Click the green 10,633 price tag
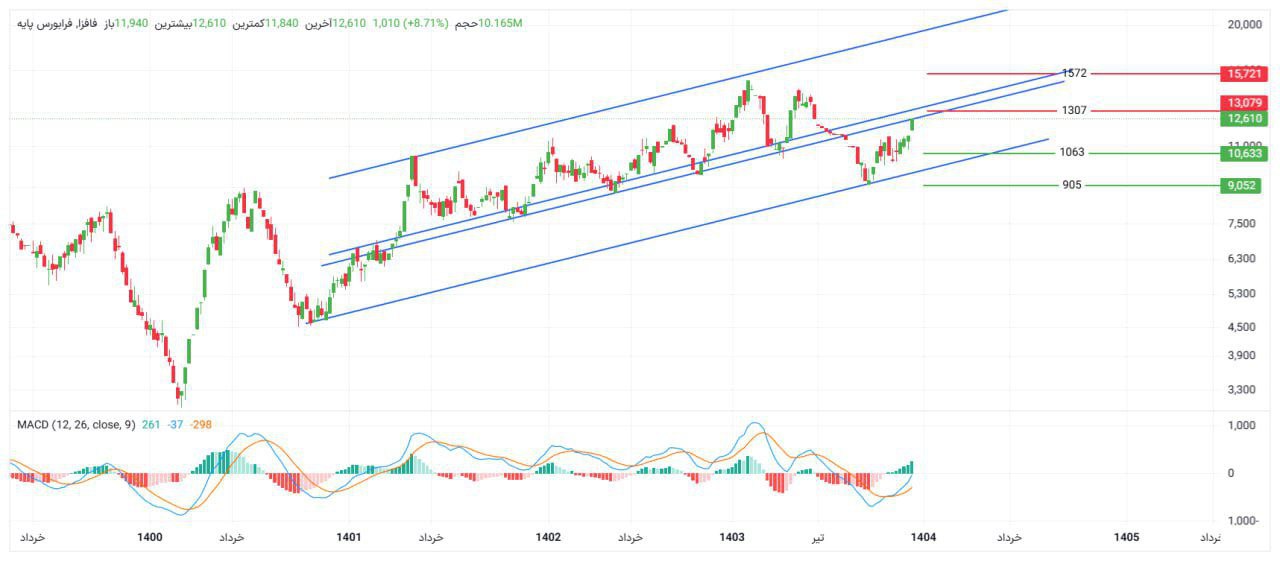 tap(1244, 154)
